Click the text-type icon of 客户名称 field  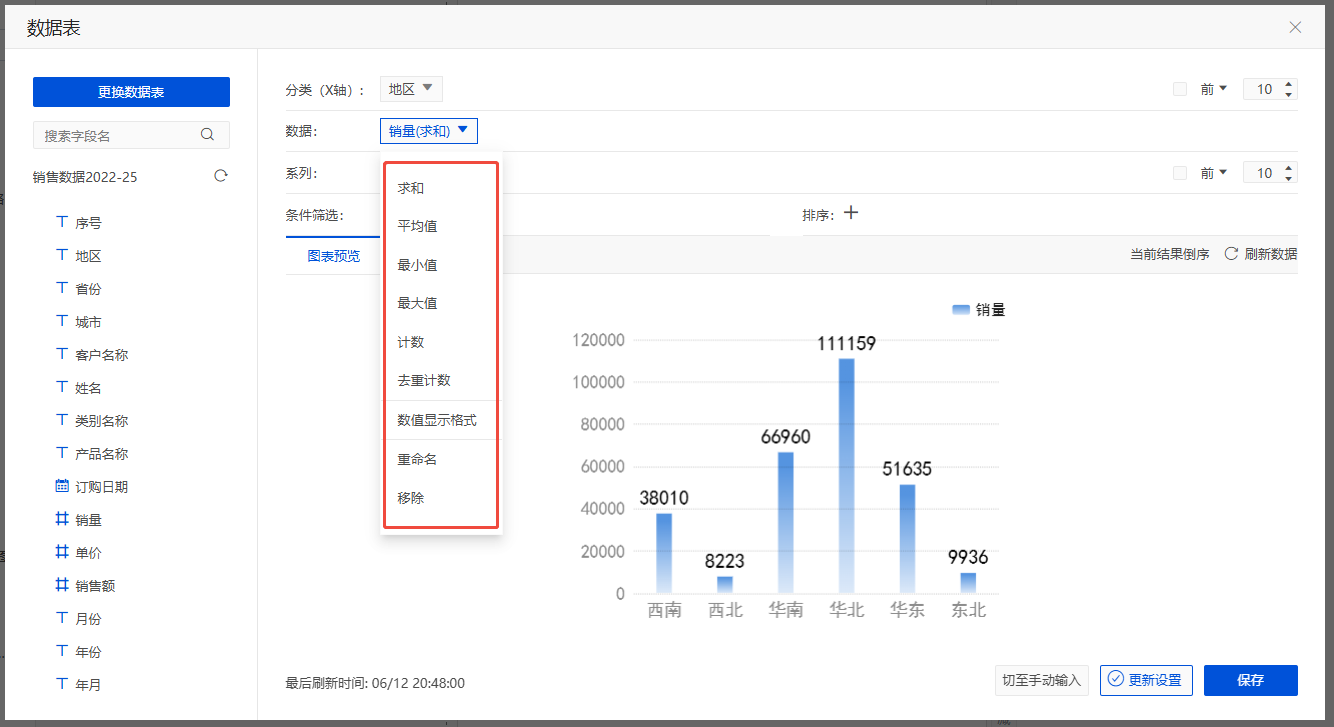pyautogui.click(x=62, y=354)
